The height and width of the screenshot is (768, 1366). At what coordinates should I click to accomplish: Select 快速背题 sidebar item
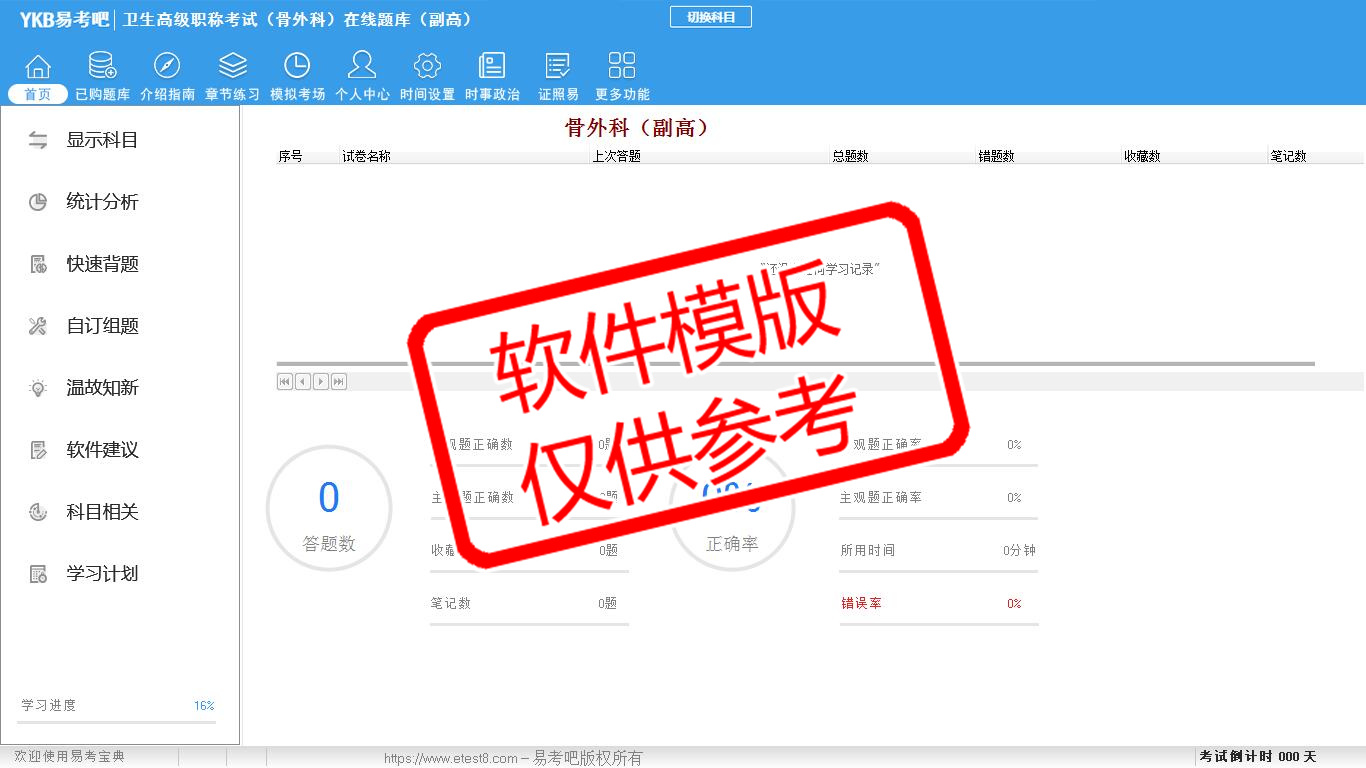[x=102, y=264]
